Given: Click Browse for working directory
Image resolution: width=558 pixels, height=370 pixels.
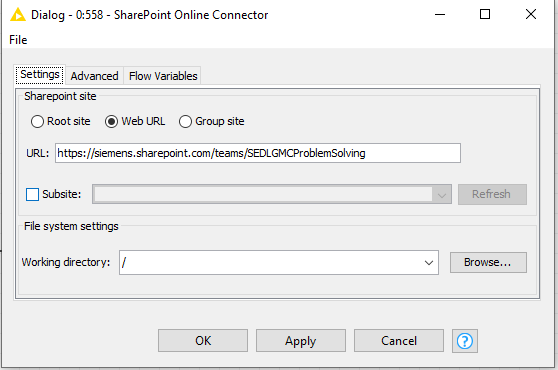Looking at the screenshot, I should point(488,263).
